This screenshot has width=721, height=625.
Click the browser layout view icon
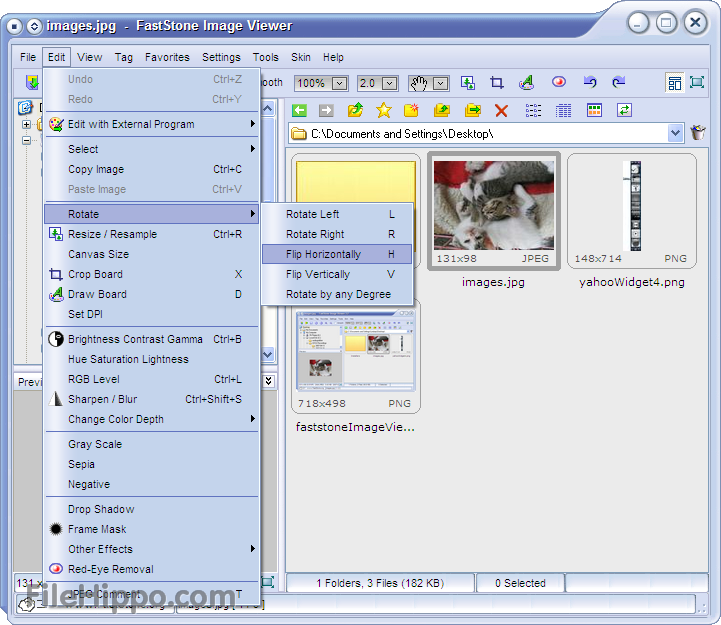(675, 83)
